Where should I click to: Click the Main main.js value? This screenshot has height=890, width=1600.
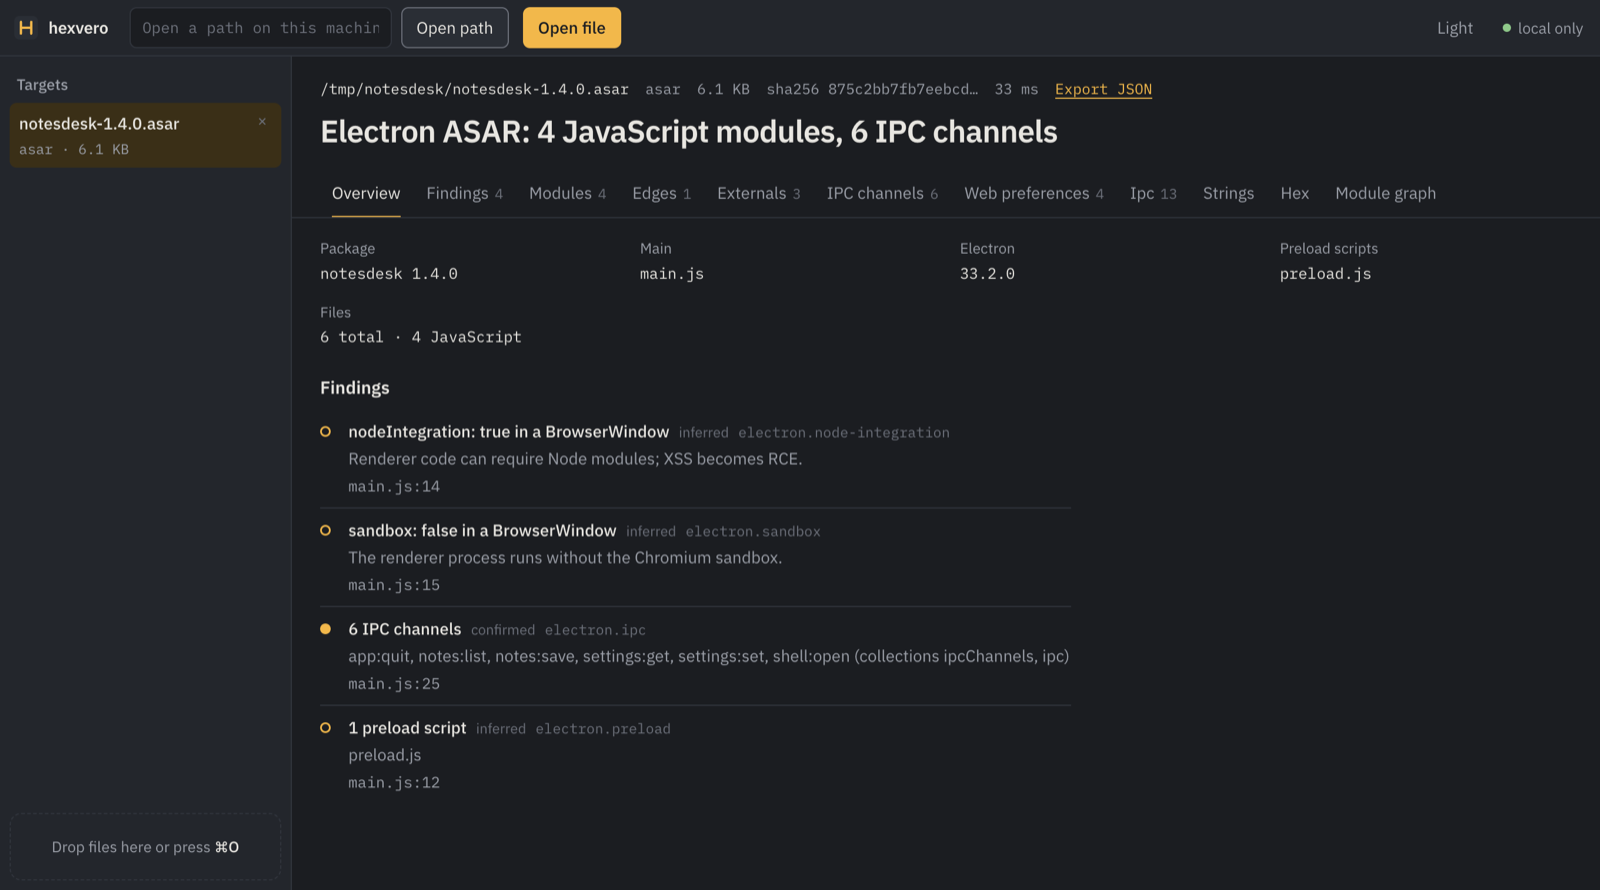(672, 274)
